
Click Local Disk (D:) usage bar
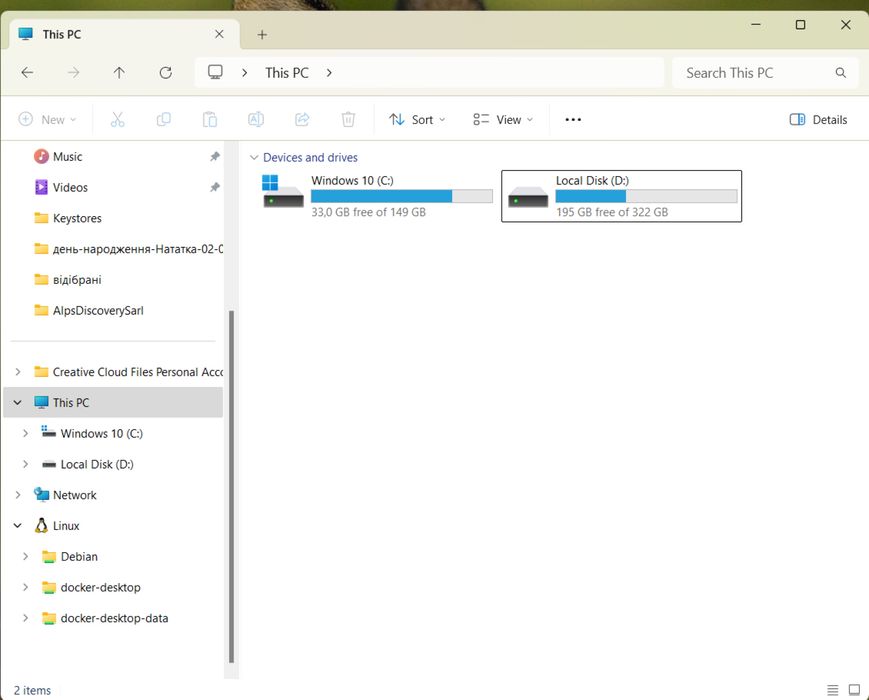point(646,196)
